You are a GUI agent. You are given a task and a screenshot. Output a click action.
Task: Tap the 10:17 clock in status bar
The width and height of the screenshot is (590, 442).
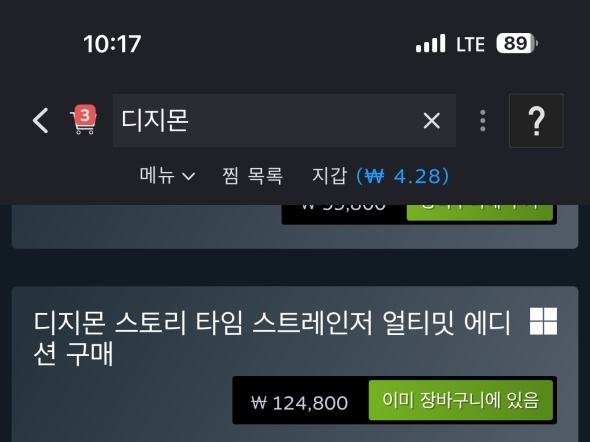tap(112, 44)
